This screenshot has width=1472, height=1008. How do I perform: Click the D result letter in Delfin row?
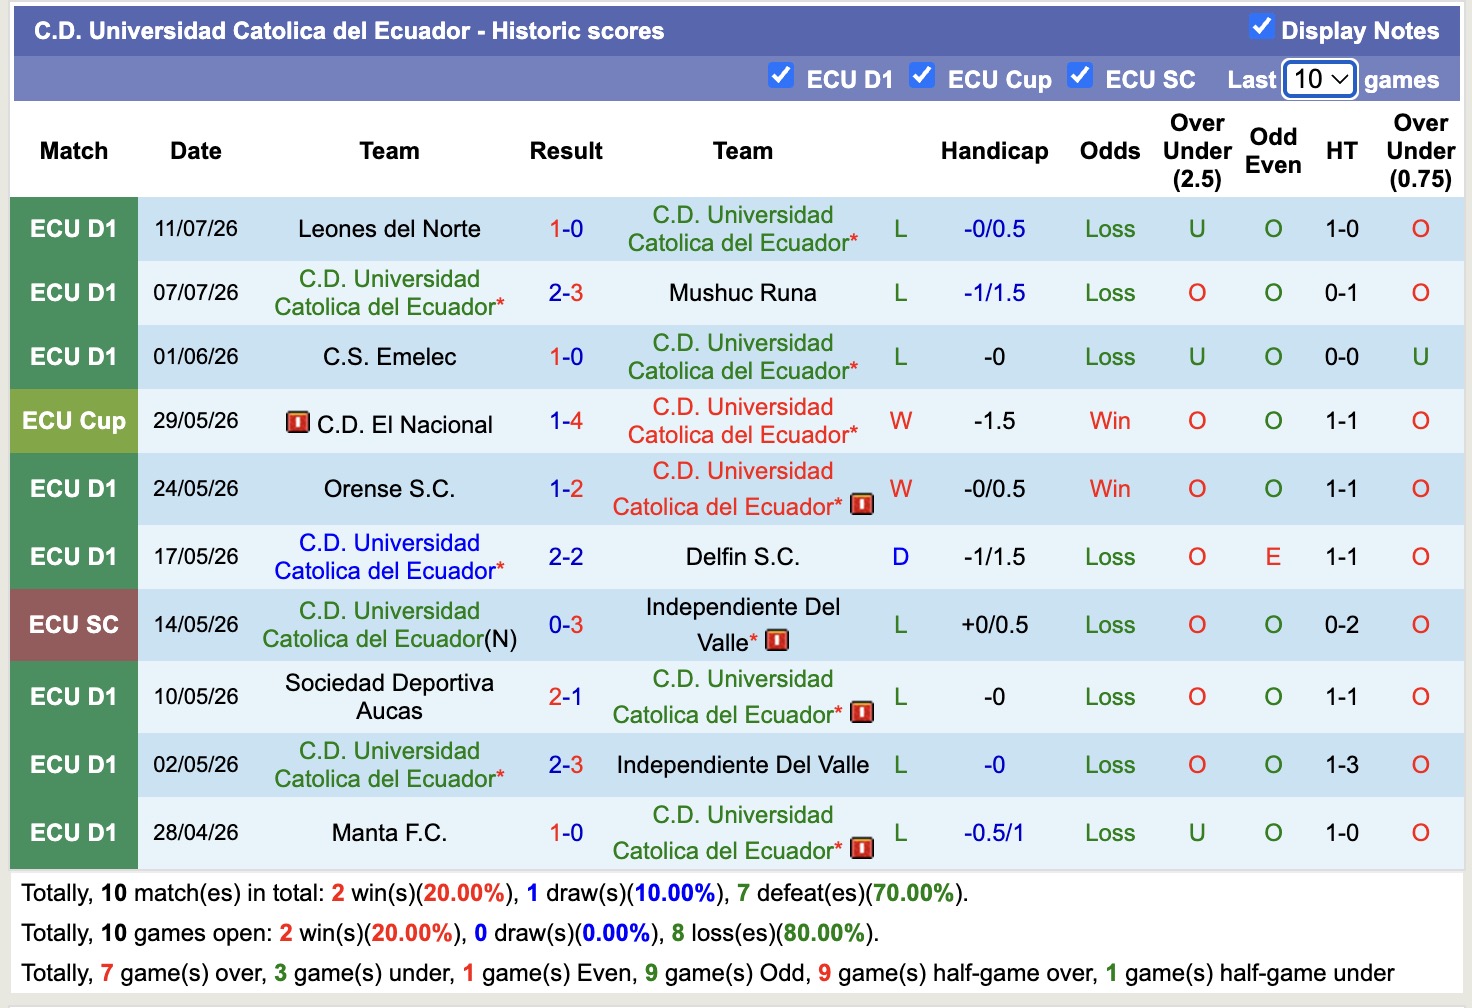pyautogui.click(x=900, y=557)
